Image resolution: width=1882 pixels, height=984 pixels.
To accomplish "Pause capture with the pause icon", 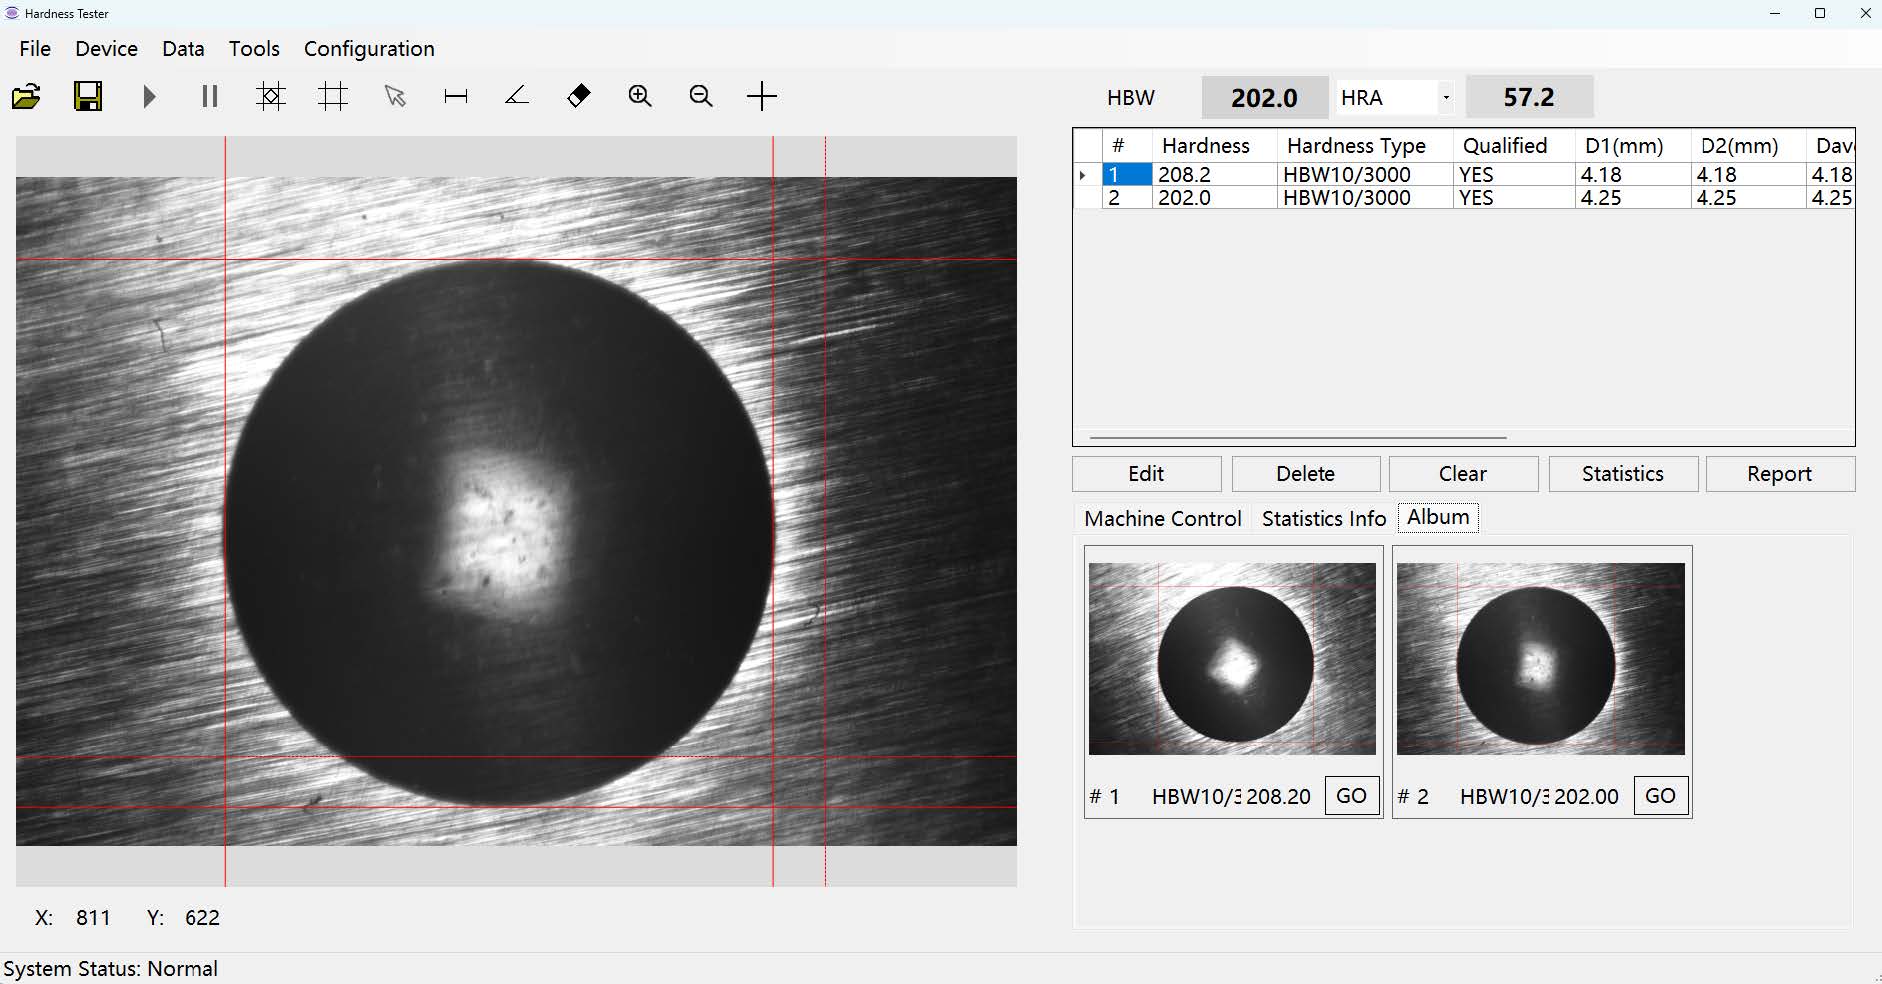I will (x=210, y=97).
